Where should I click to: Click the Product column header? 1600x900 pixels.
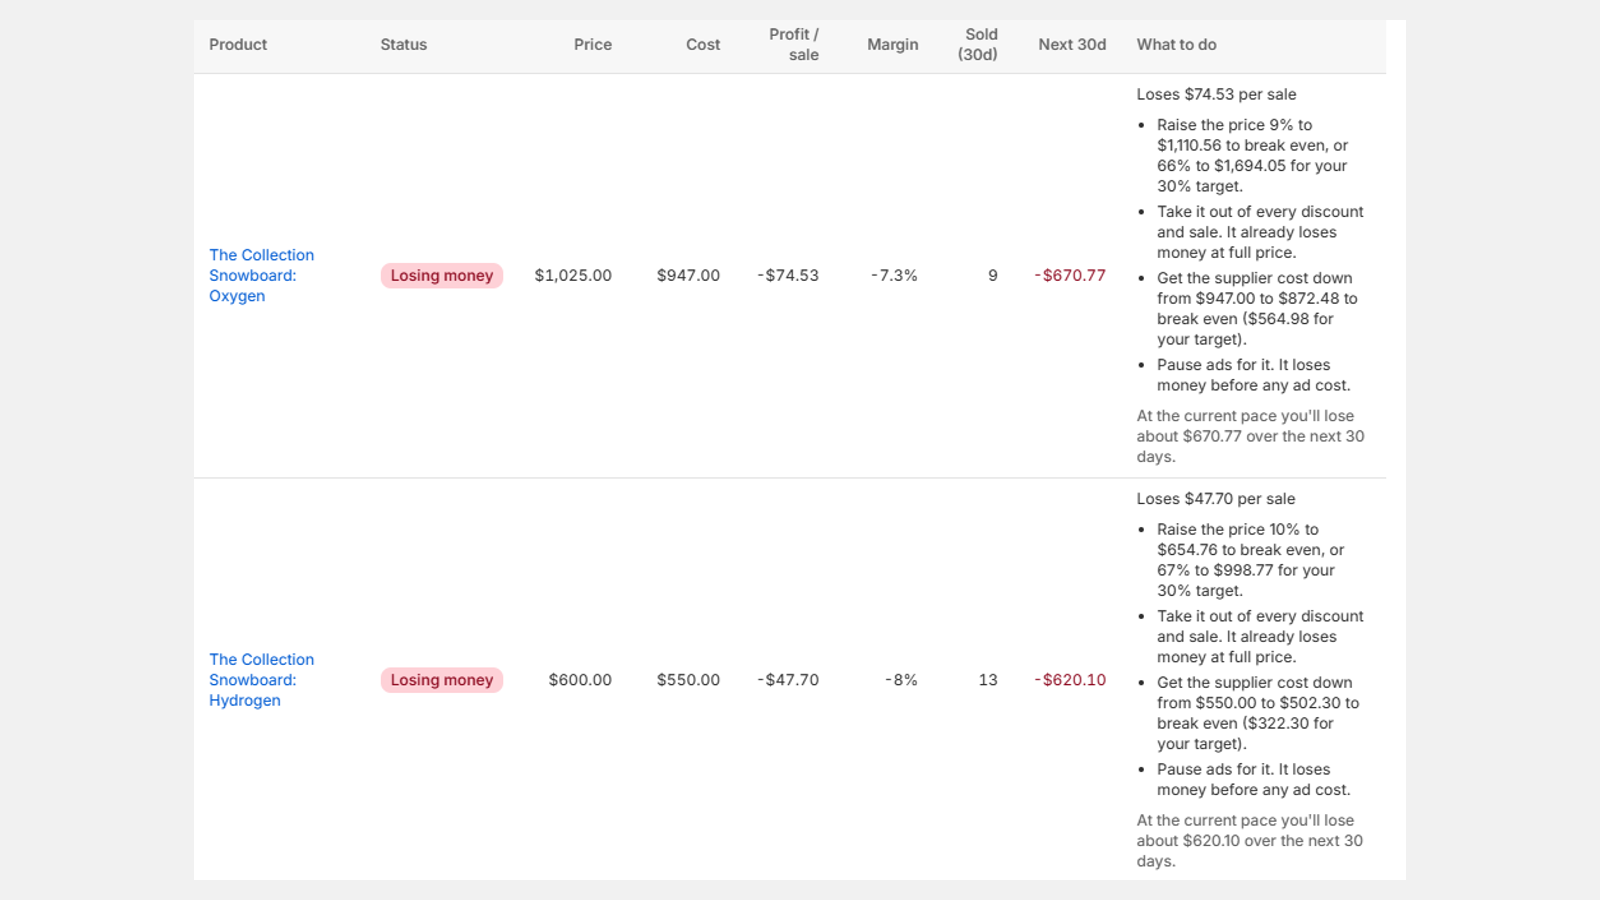click(238, 44)
